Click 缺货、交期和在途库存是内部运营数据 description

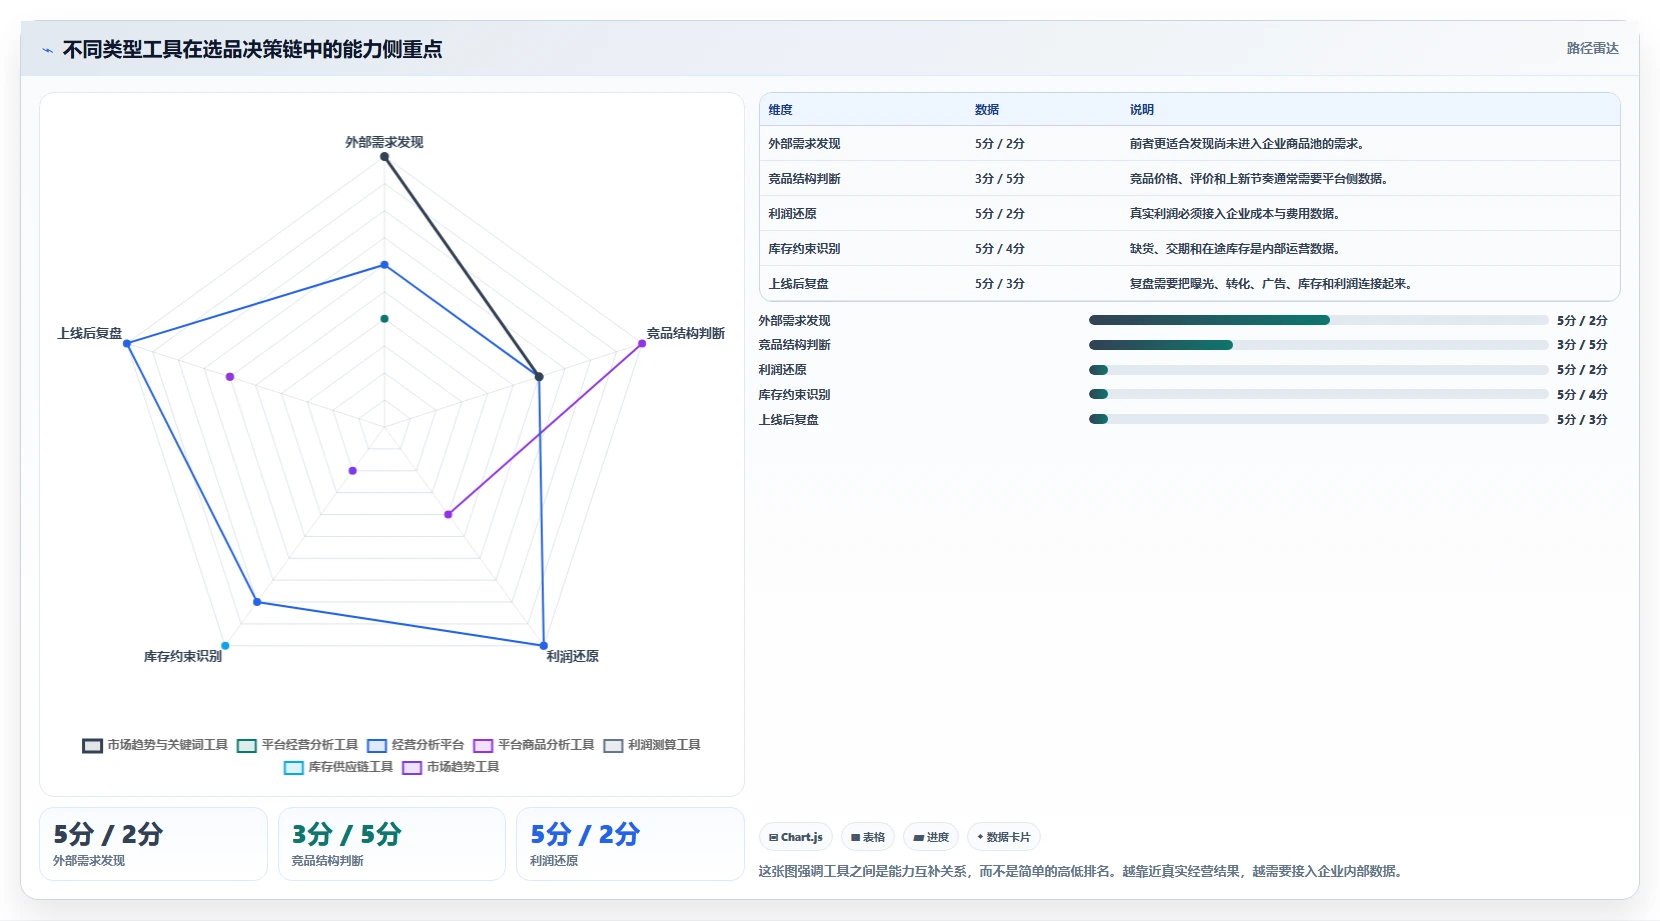pyautogui.click(x=1236, y=249)
